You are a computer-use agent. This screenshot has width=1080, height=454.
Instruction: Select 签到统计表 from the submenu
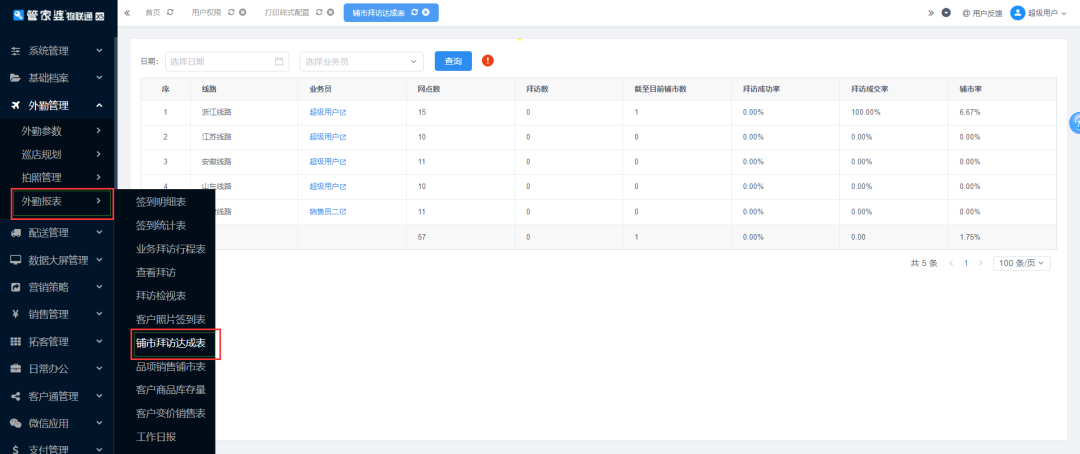(x=161, y=226)
